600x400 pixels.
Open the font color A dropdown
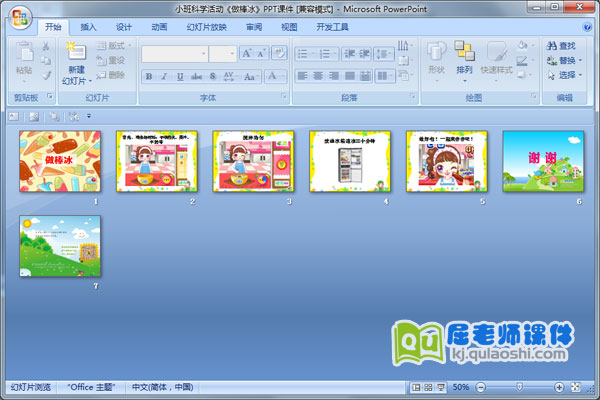tap(275, 77)
